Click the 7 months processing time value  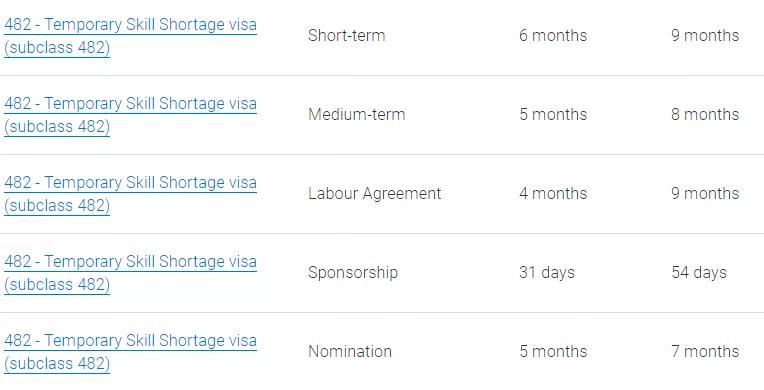click(x=705, y=351)
